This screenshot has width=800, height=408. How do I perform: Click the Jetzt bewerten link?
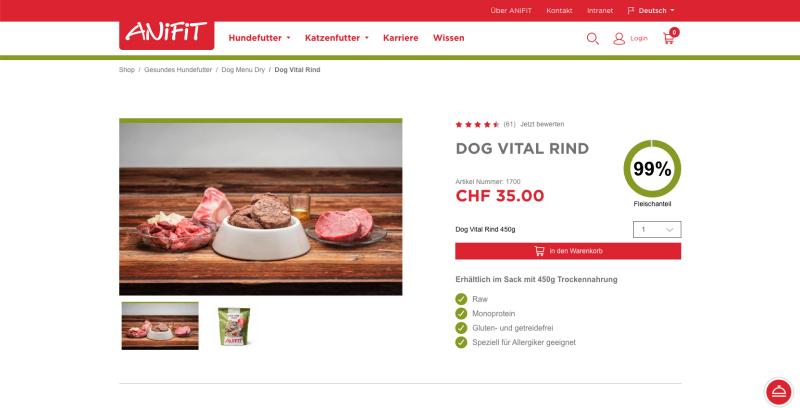click(542, 124)
